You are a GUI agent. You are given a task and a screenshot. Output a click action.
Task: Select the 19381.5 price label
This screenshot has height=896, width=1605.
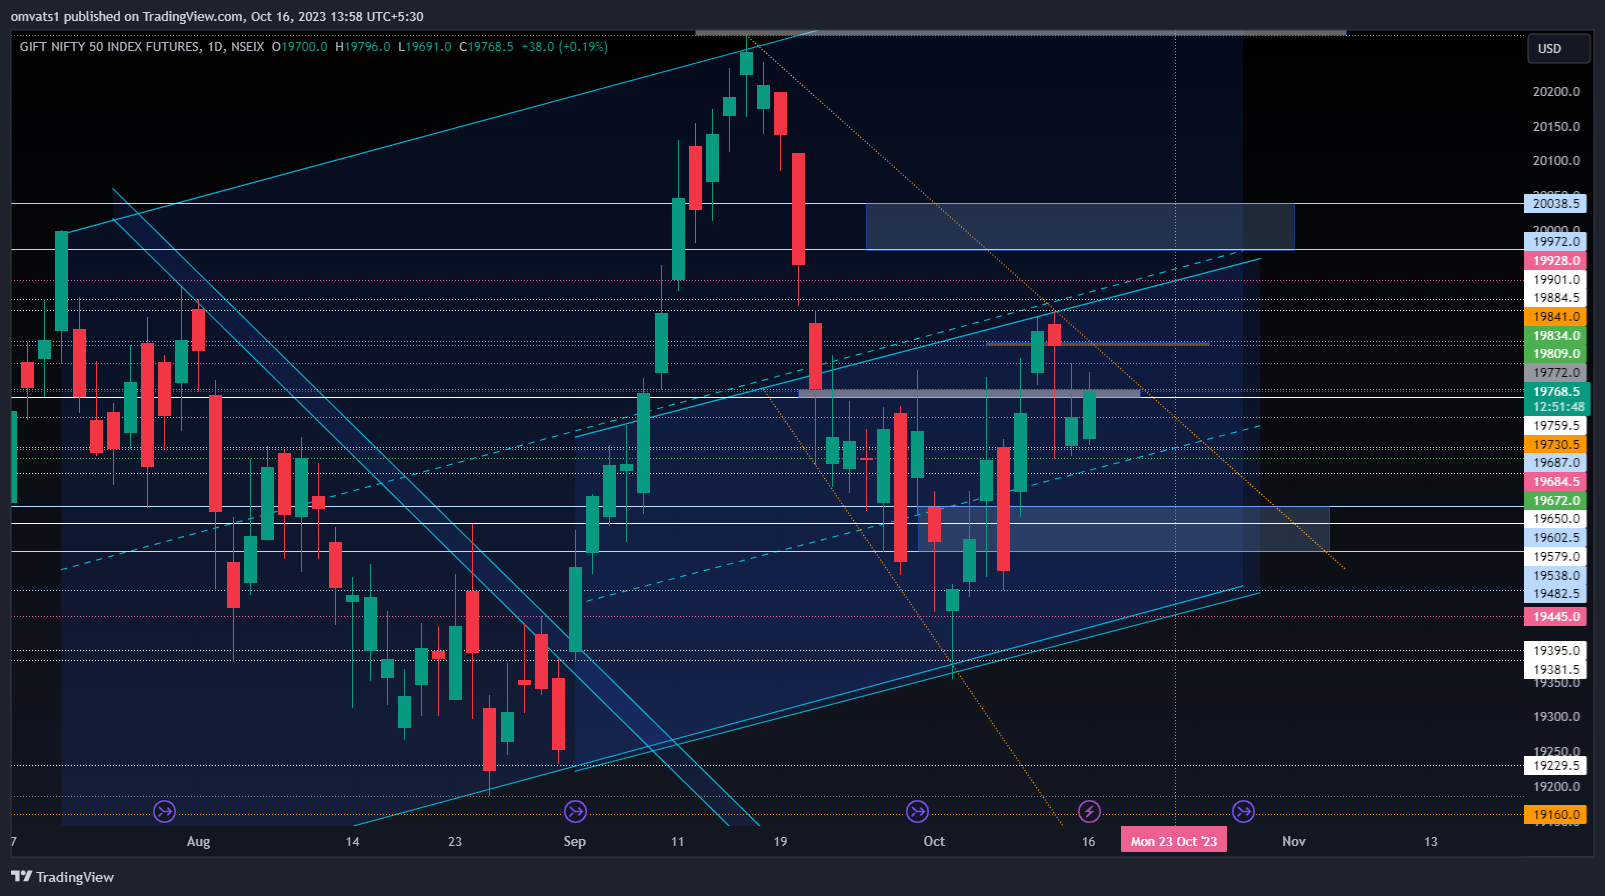click(x=1556, y=670)
